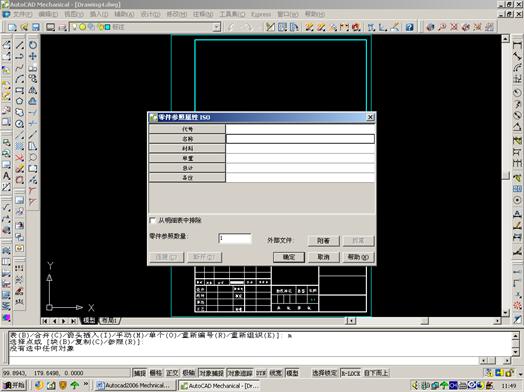Open the 帮助 Help menu
This screenshot has height=392, width=524.
tap(315, 14)
